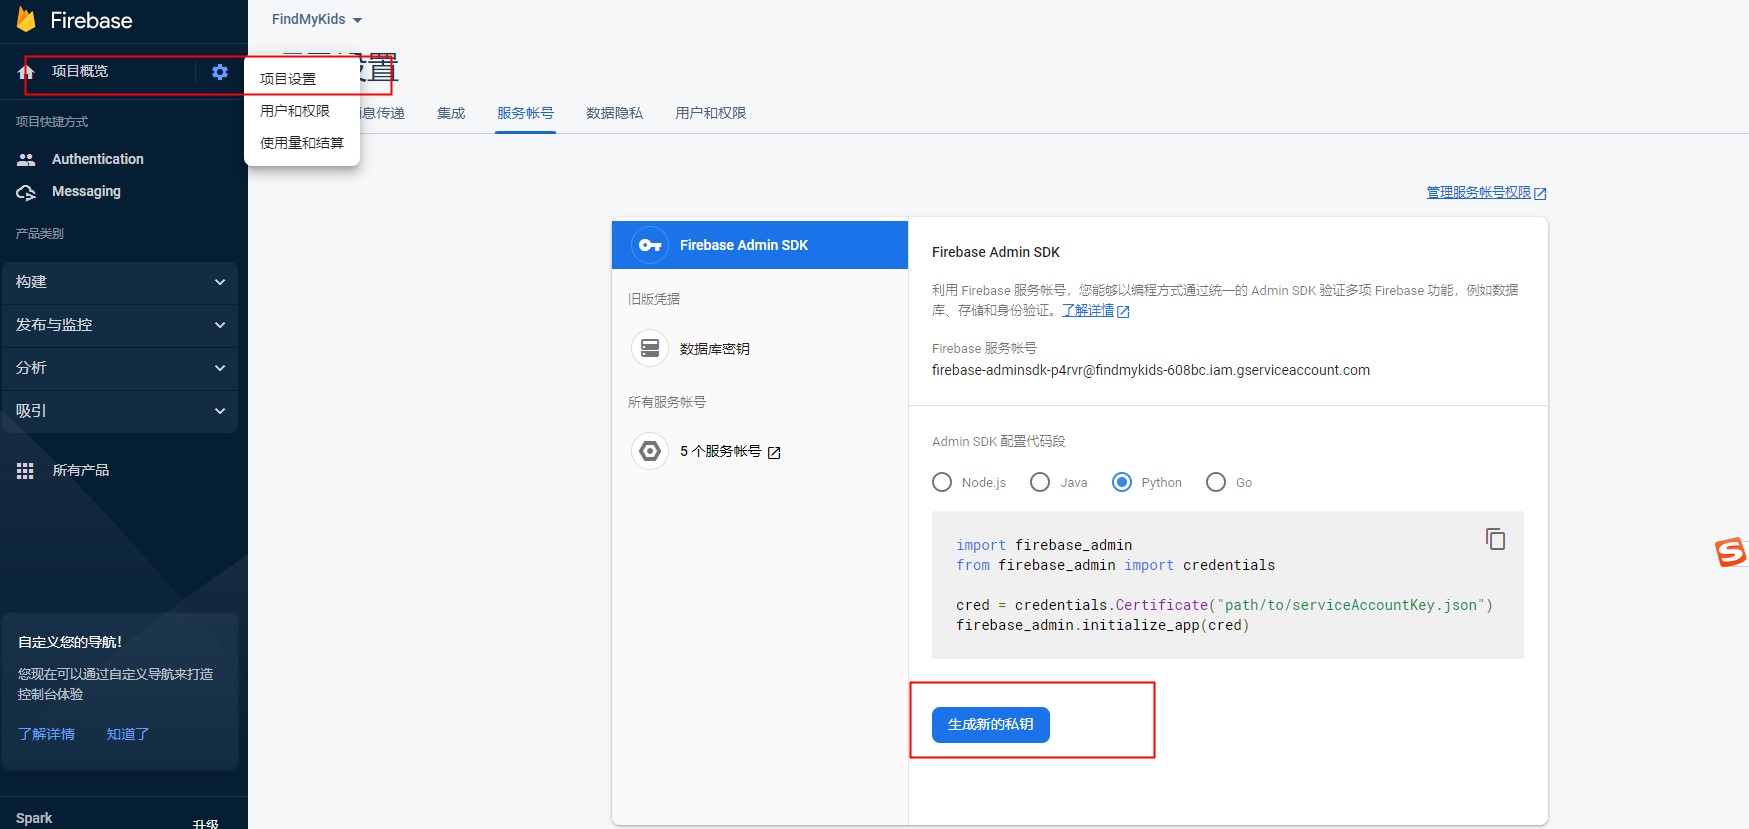Click the 升级 upgrade button
This screenshot has width=1749, height=829.
[x=206, y=823]
